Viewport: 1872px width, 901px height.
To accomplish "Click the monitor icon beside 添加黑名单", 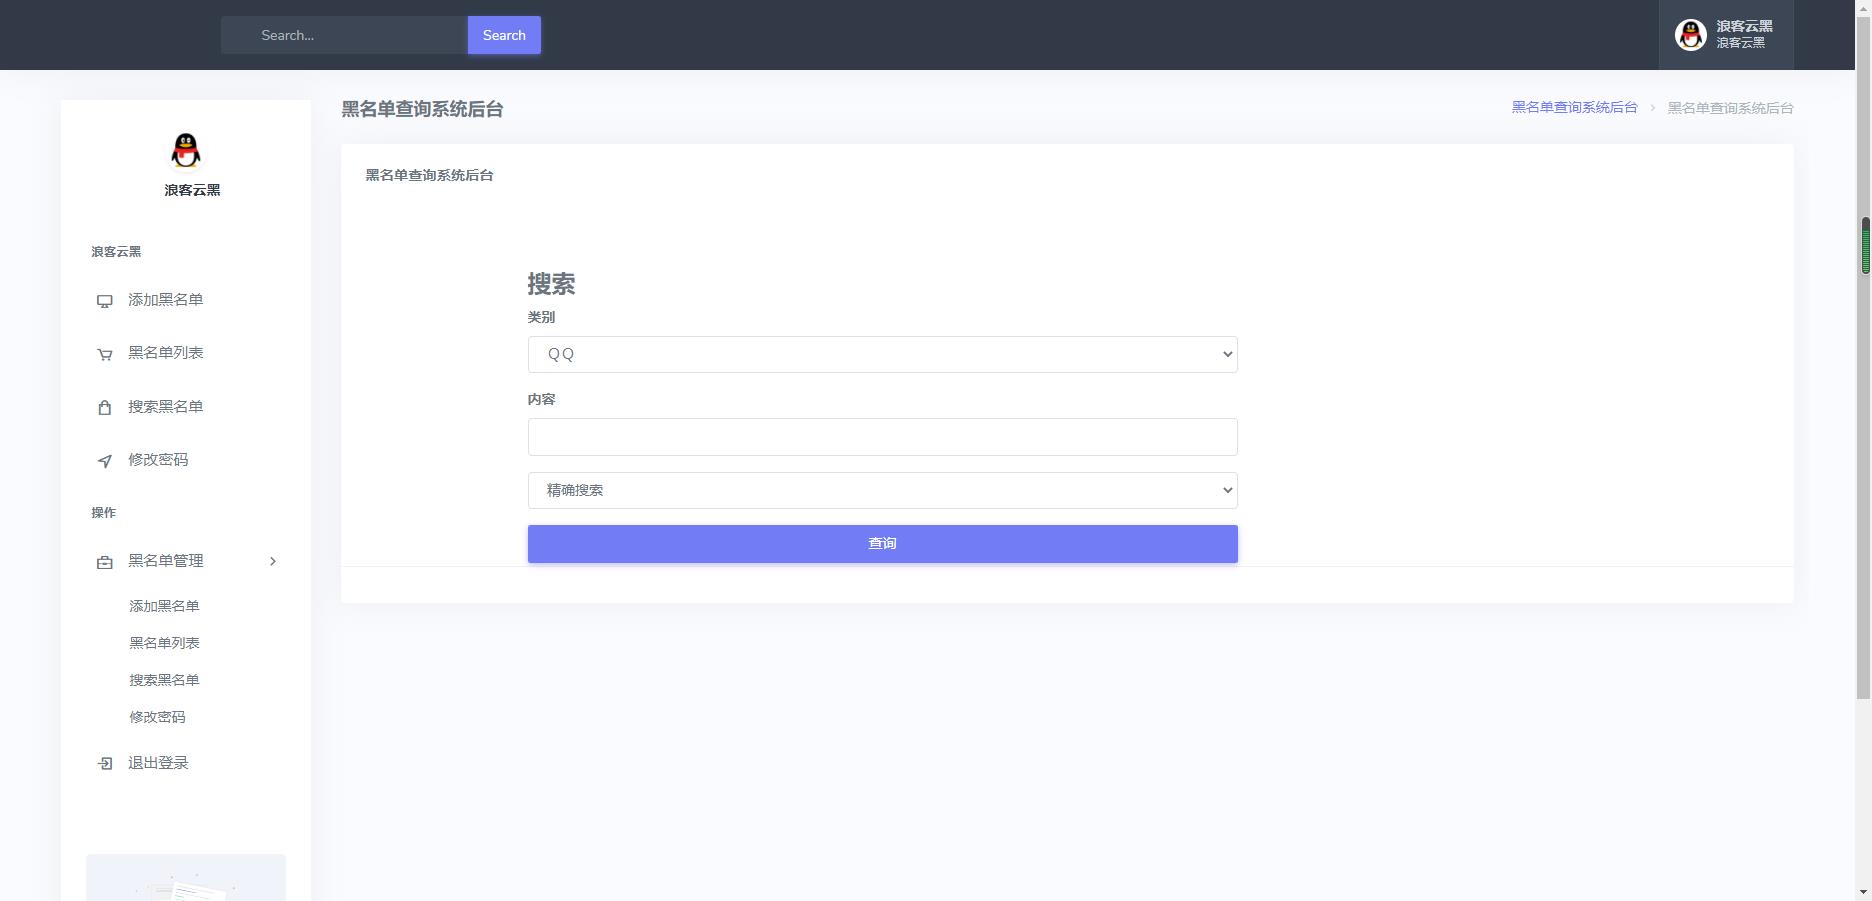I will [104, 300].
